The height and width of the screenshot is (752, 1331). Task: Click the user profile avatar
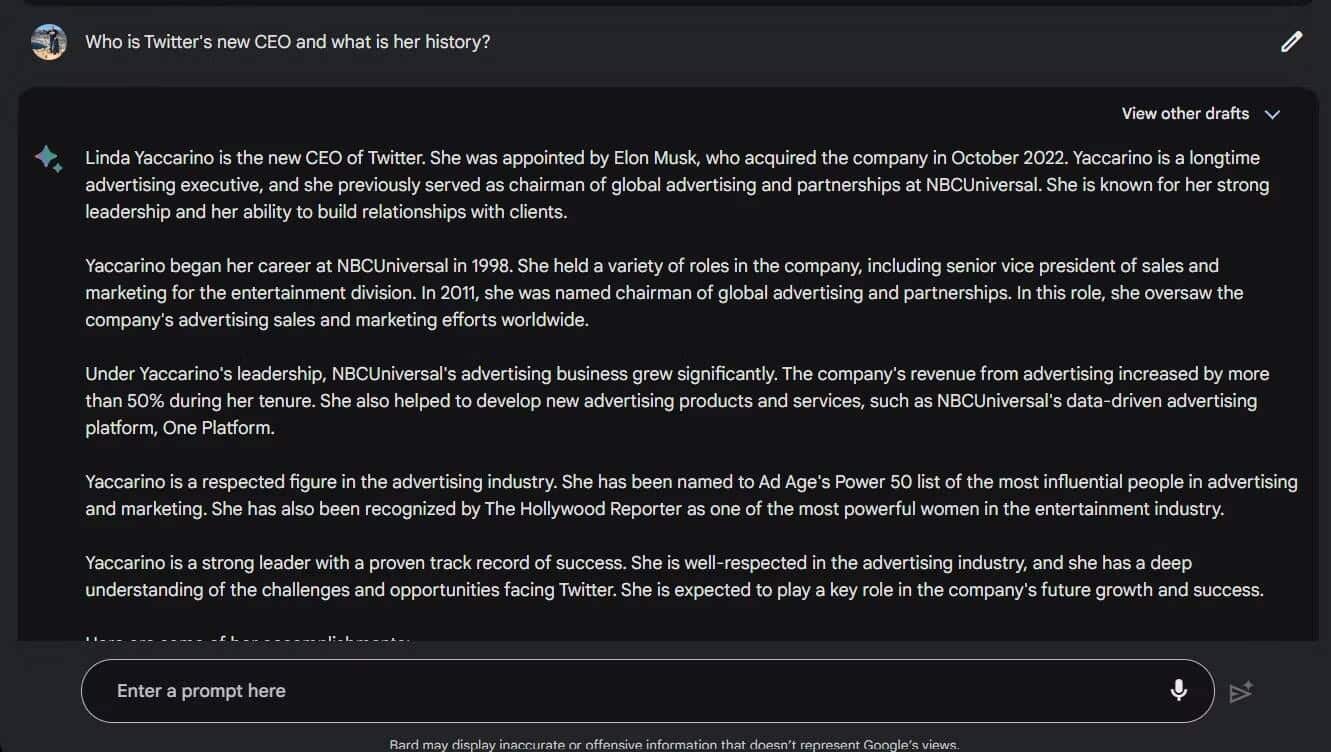pyautogui.click(x=48, y=42)
